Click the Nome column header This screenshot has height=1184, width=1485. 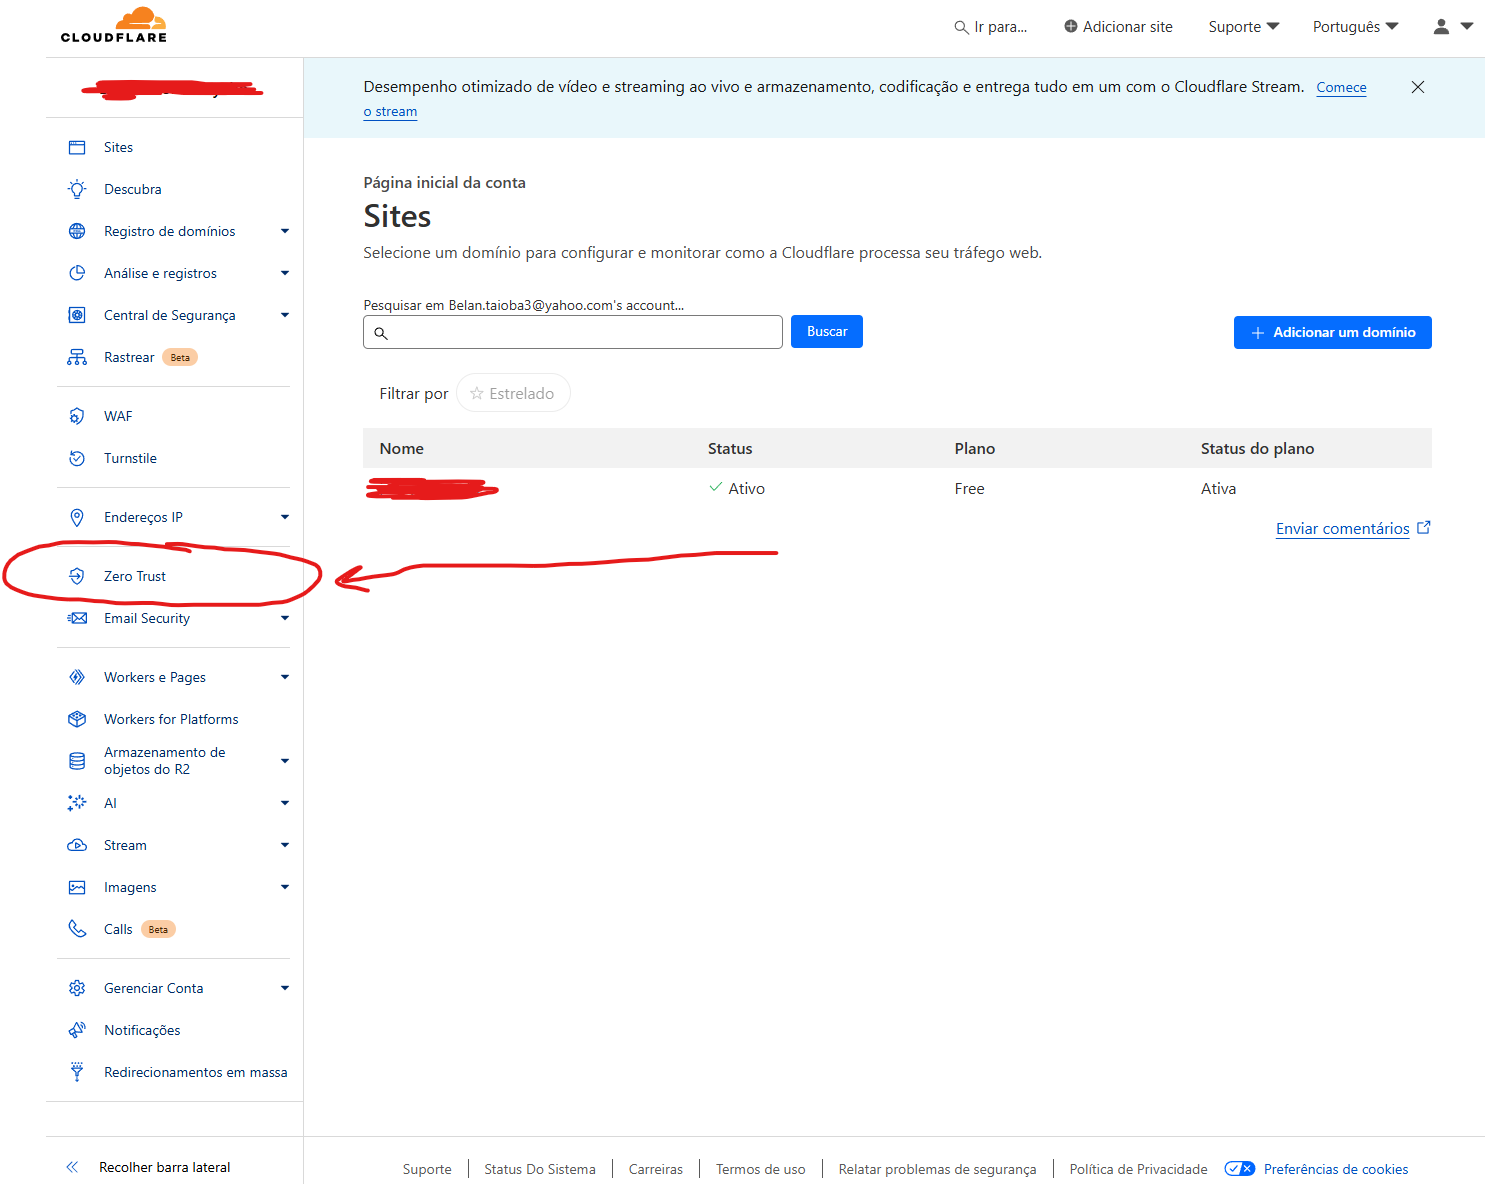pyautogui.click(x=402, y=448)
